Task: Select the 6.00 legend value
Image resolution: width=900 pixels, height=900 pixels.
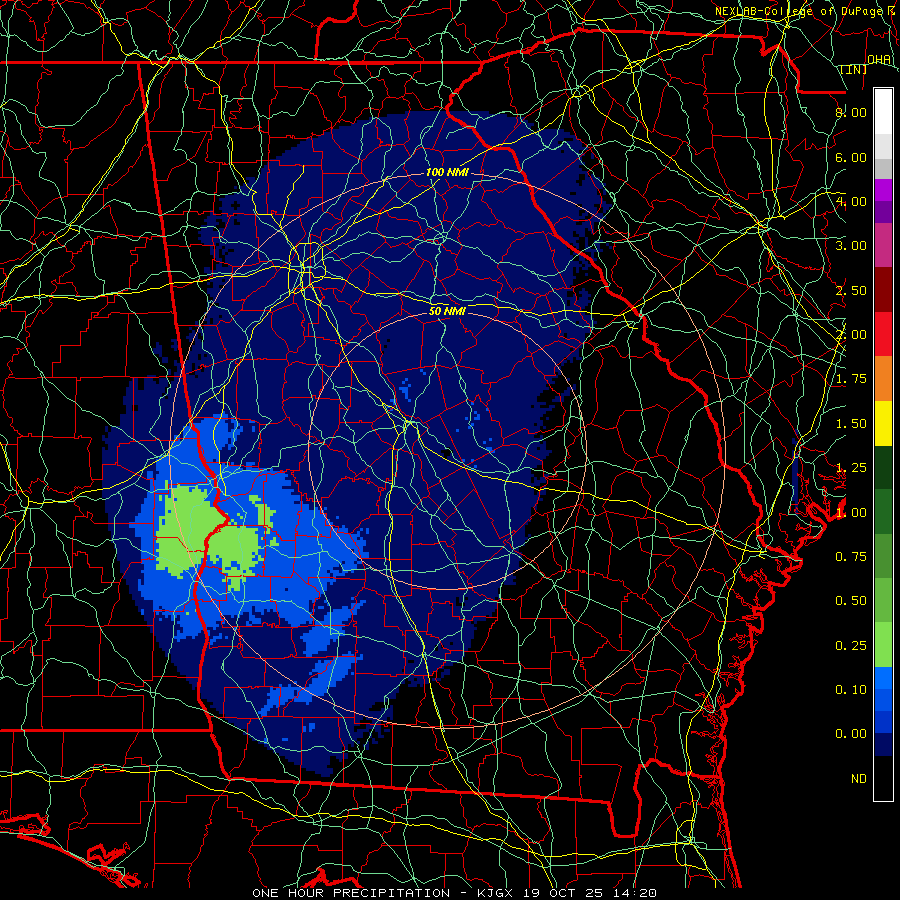Action: (x=851, y=157)
